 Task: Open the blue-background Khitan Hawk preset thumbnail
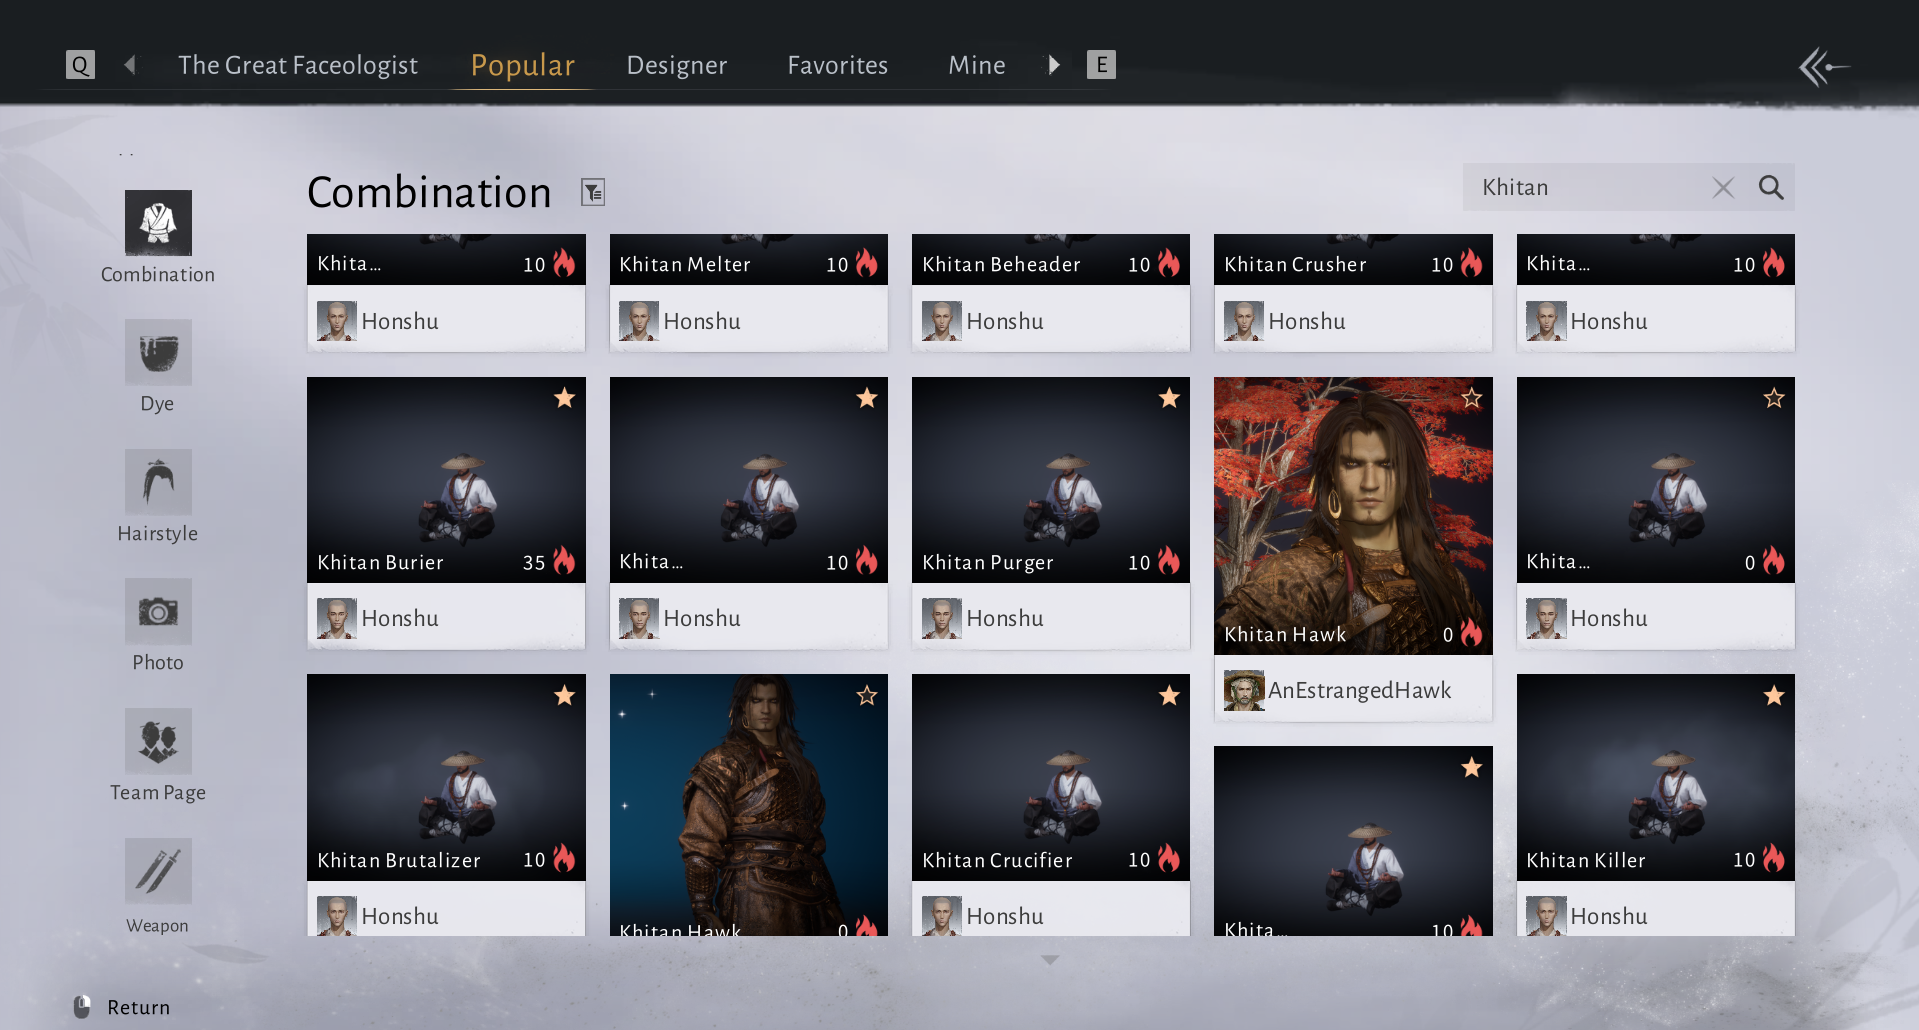[x=749, y=805]
